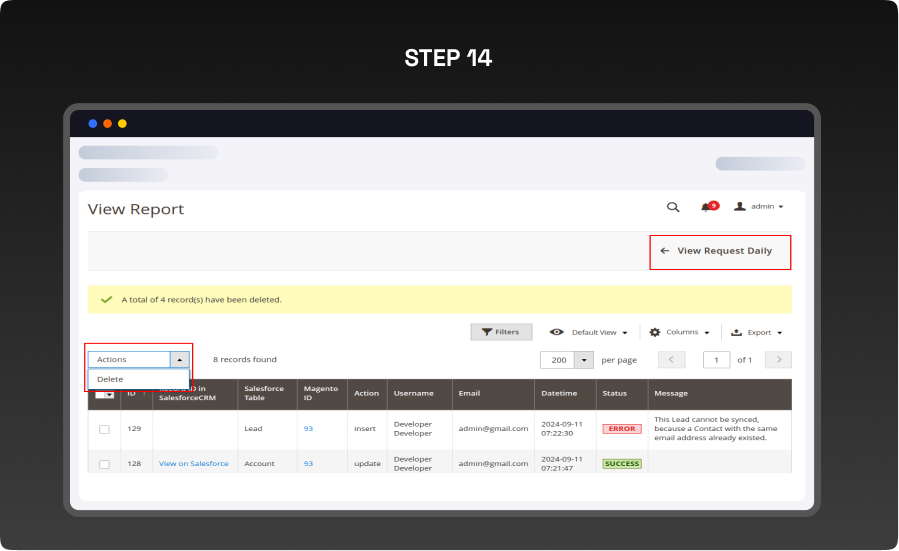Click the Filters button
899x551 pixels.
pos(501,332)
